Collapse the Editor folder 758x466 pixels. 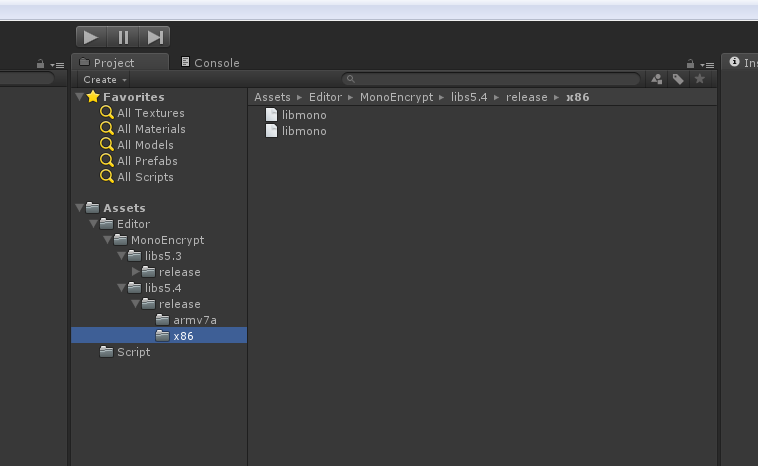click(x=93, y=224)
